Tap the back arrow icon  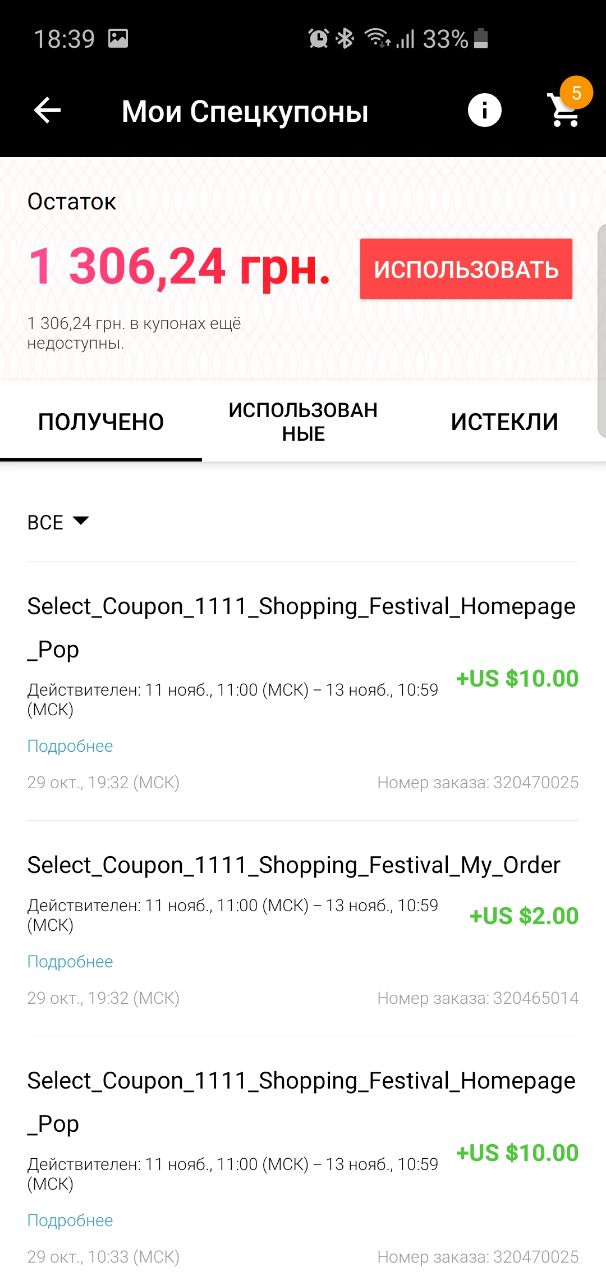47,110
